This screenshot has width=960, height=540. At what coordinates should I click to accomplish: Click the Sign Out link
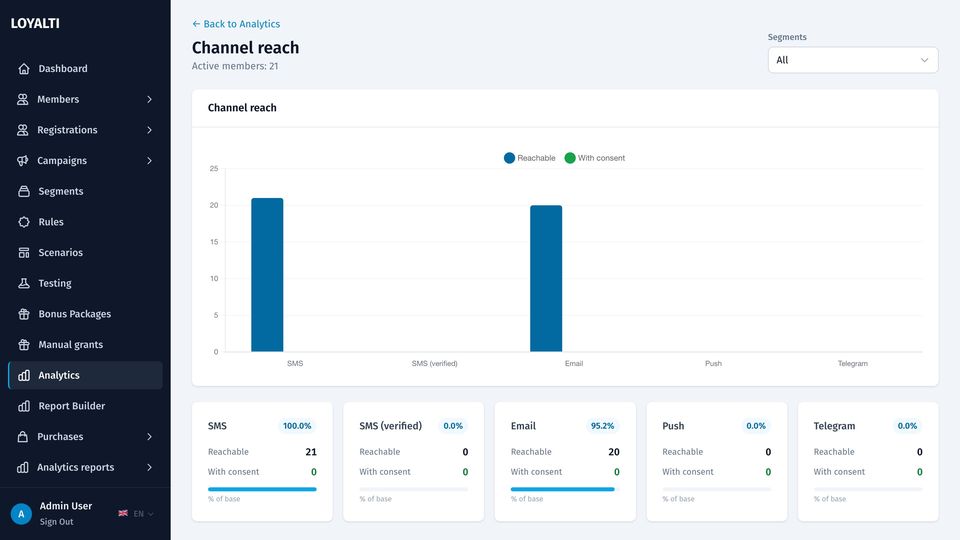[x=56, y=522]
